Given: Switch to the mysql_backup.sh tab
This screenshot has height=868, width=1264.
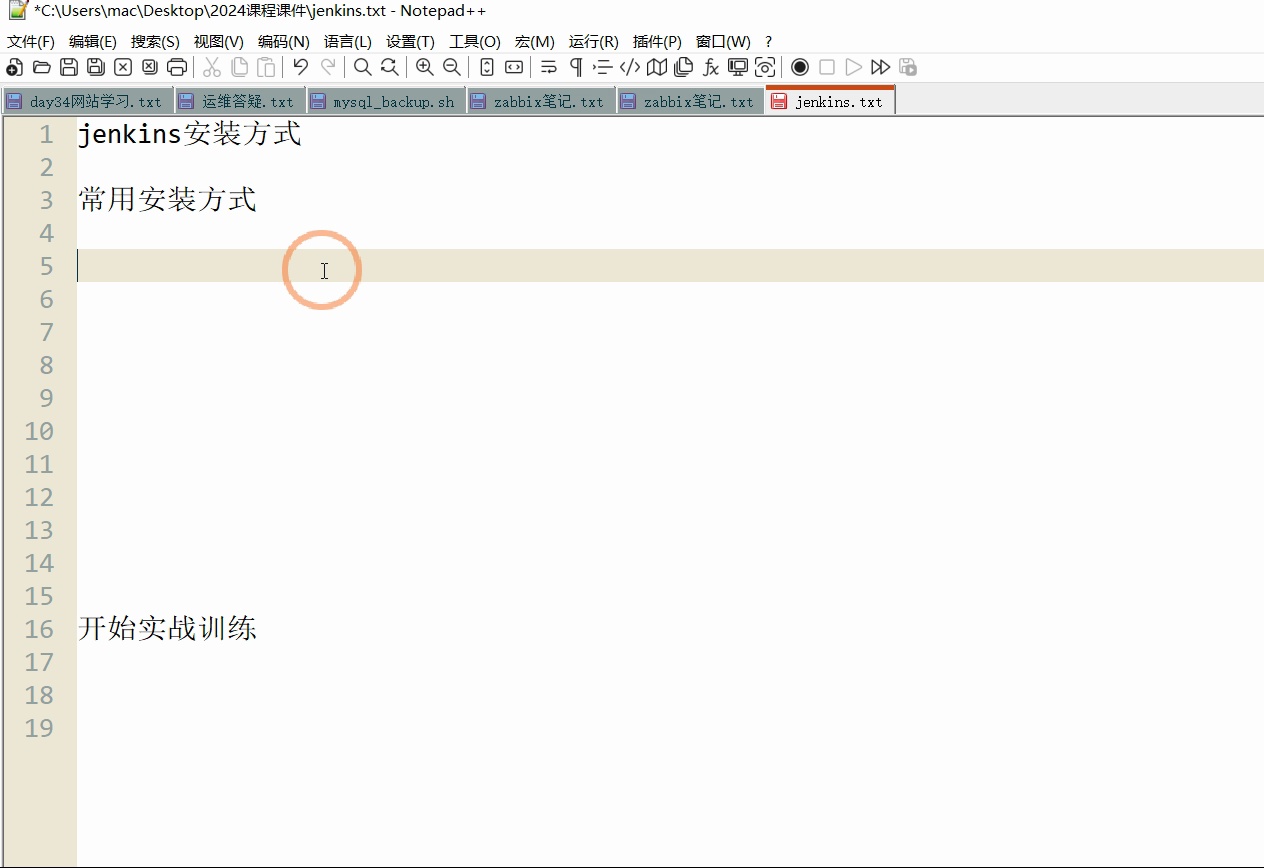Looking at the screenshot, I should [385, 100].
